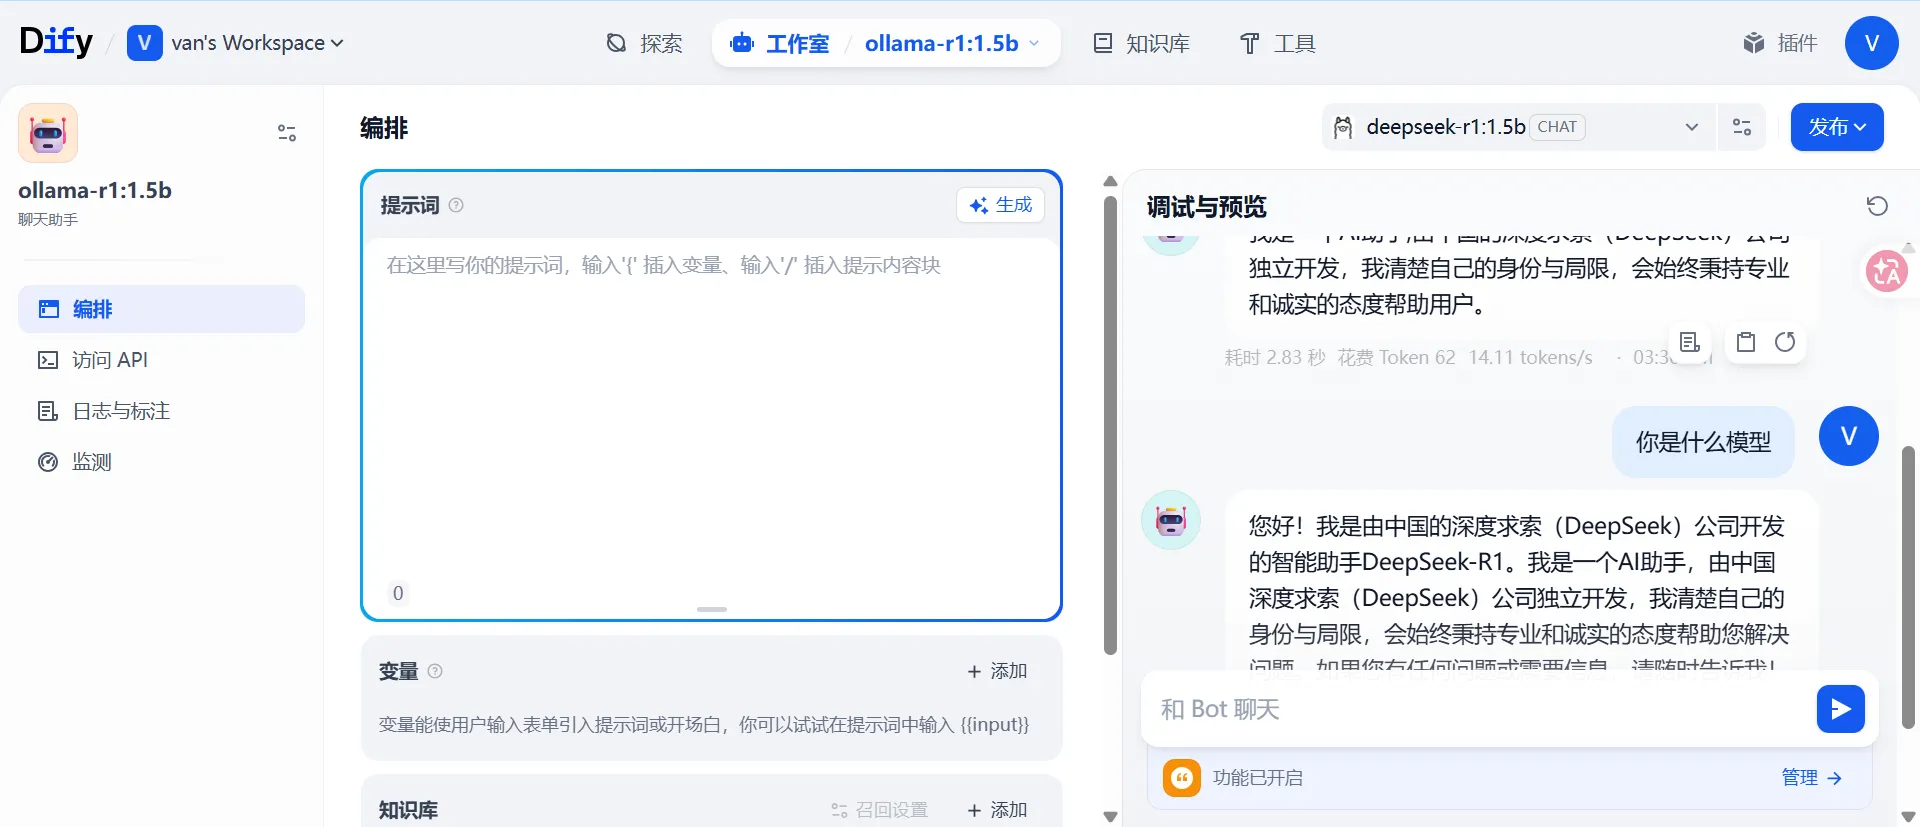The width and height of the screenshot is (1920, 827).
Task: Open the 管理 features link
Action: click(x=1811, y=778)
